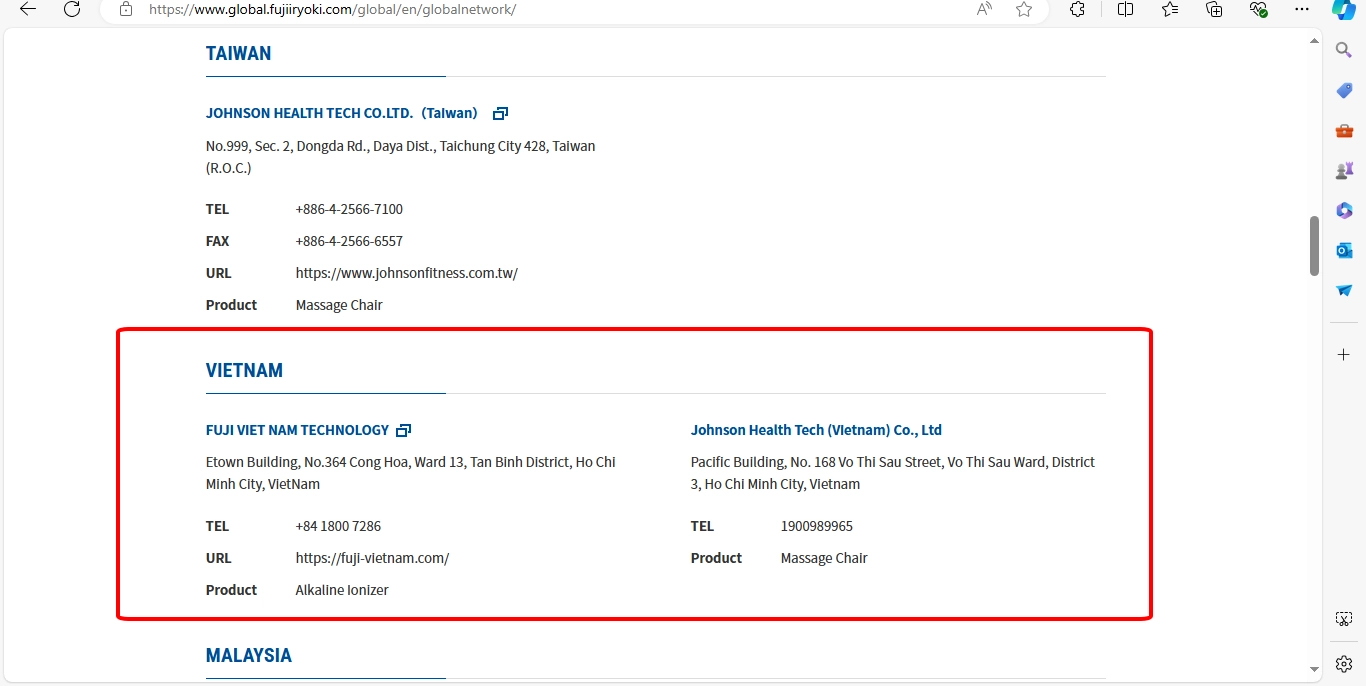Click product value Alkaline Ionizer
The height and width of the screenshot is (686, 1366).
(342, 590)
